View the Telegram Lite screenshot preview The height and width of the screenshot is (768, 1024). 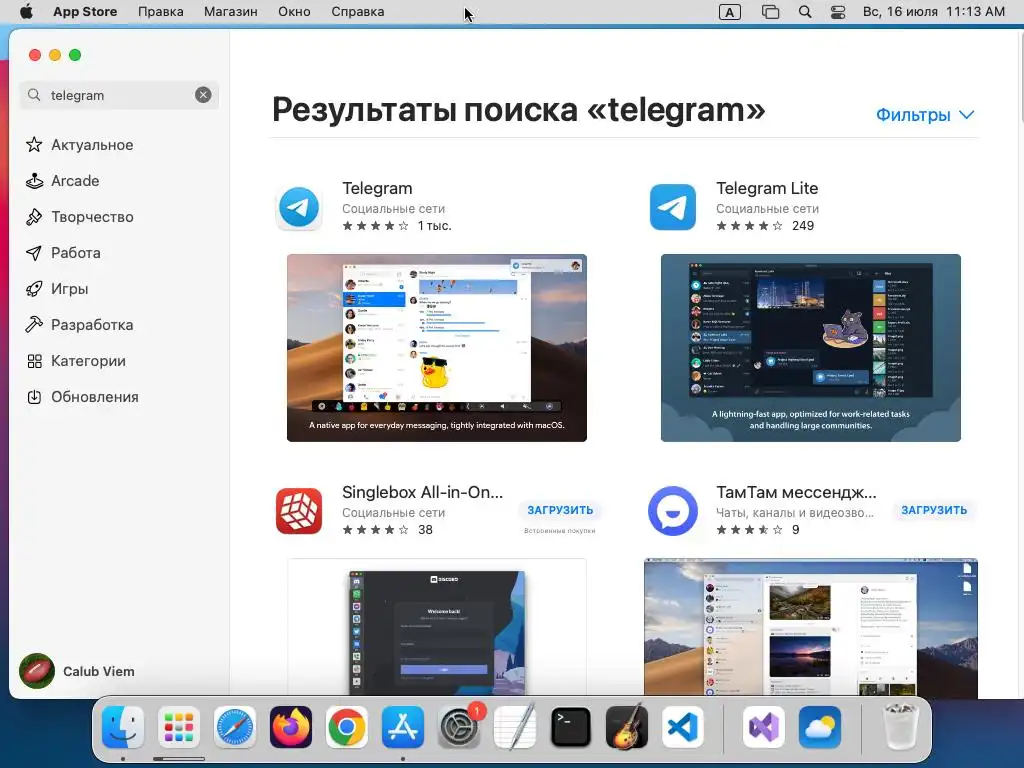tap(810, 347)
